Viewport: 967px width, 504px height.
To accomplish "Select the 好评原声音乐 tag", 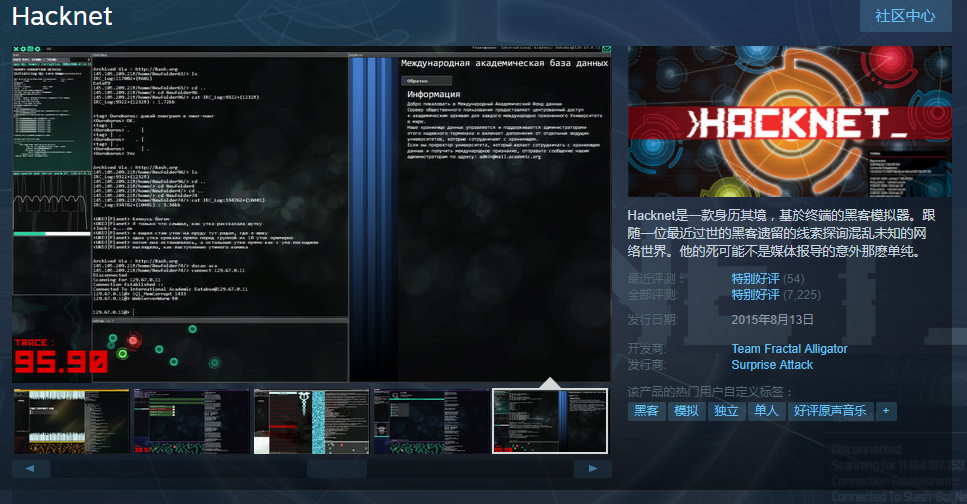I will pyautogui.click(x=830, y=411).
